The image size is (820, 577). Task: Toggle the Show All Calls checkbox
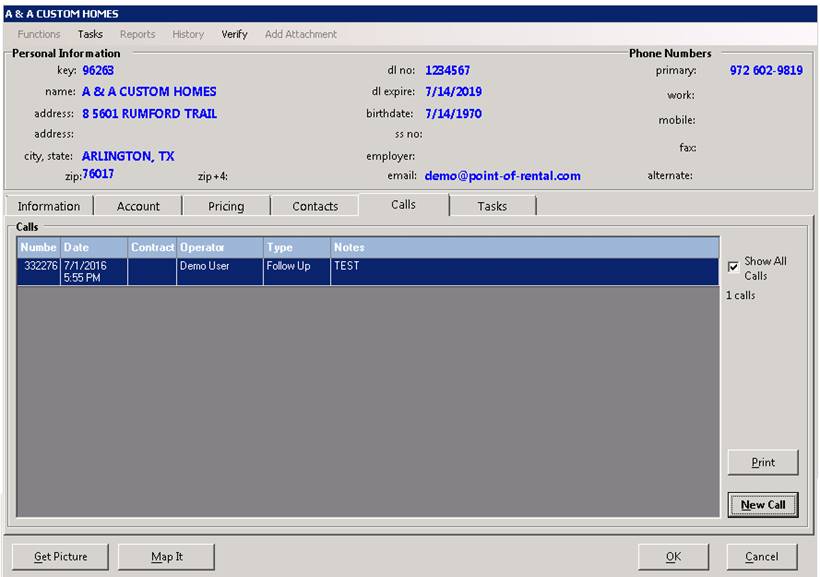coord(733,267)
